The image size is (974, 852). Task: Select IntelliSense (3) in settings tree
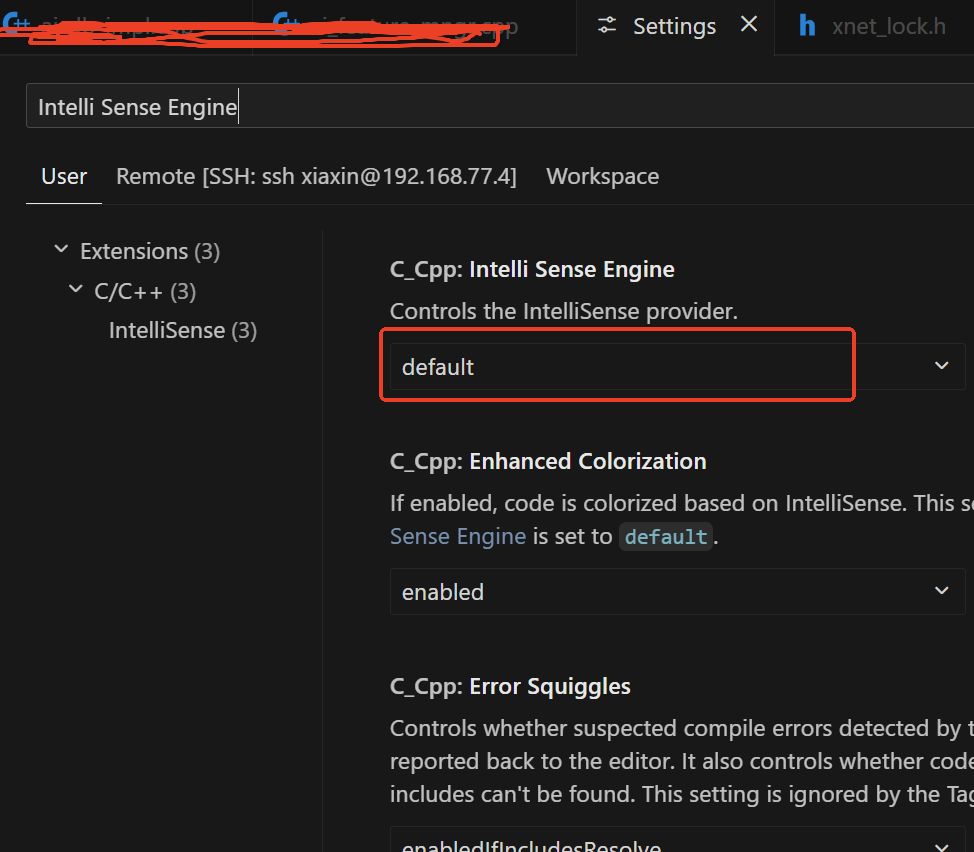pyautogui.click(x=183, y=330)
